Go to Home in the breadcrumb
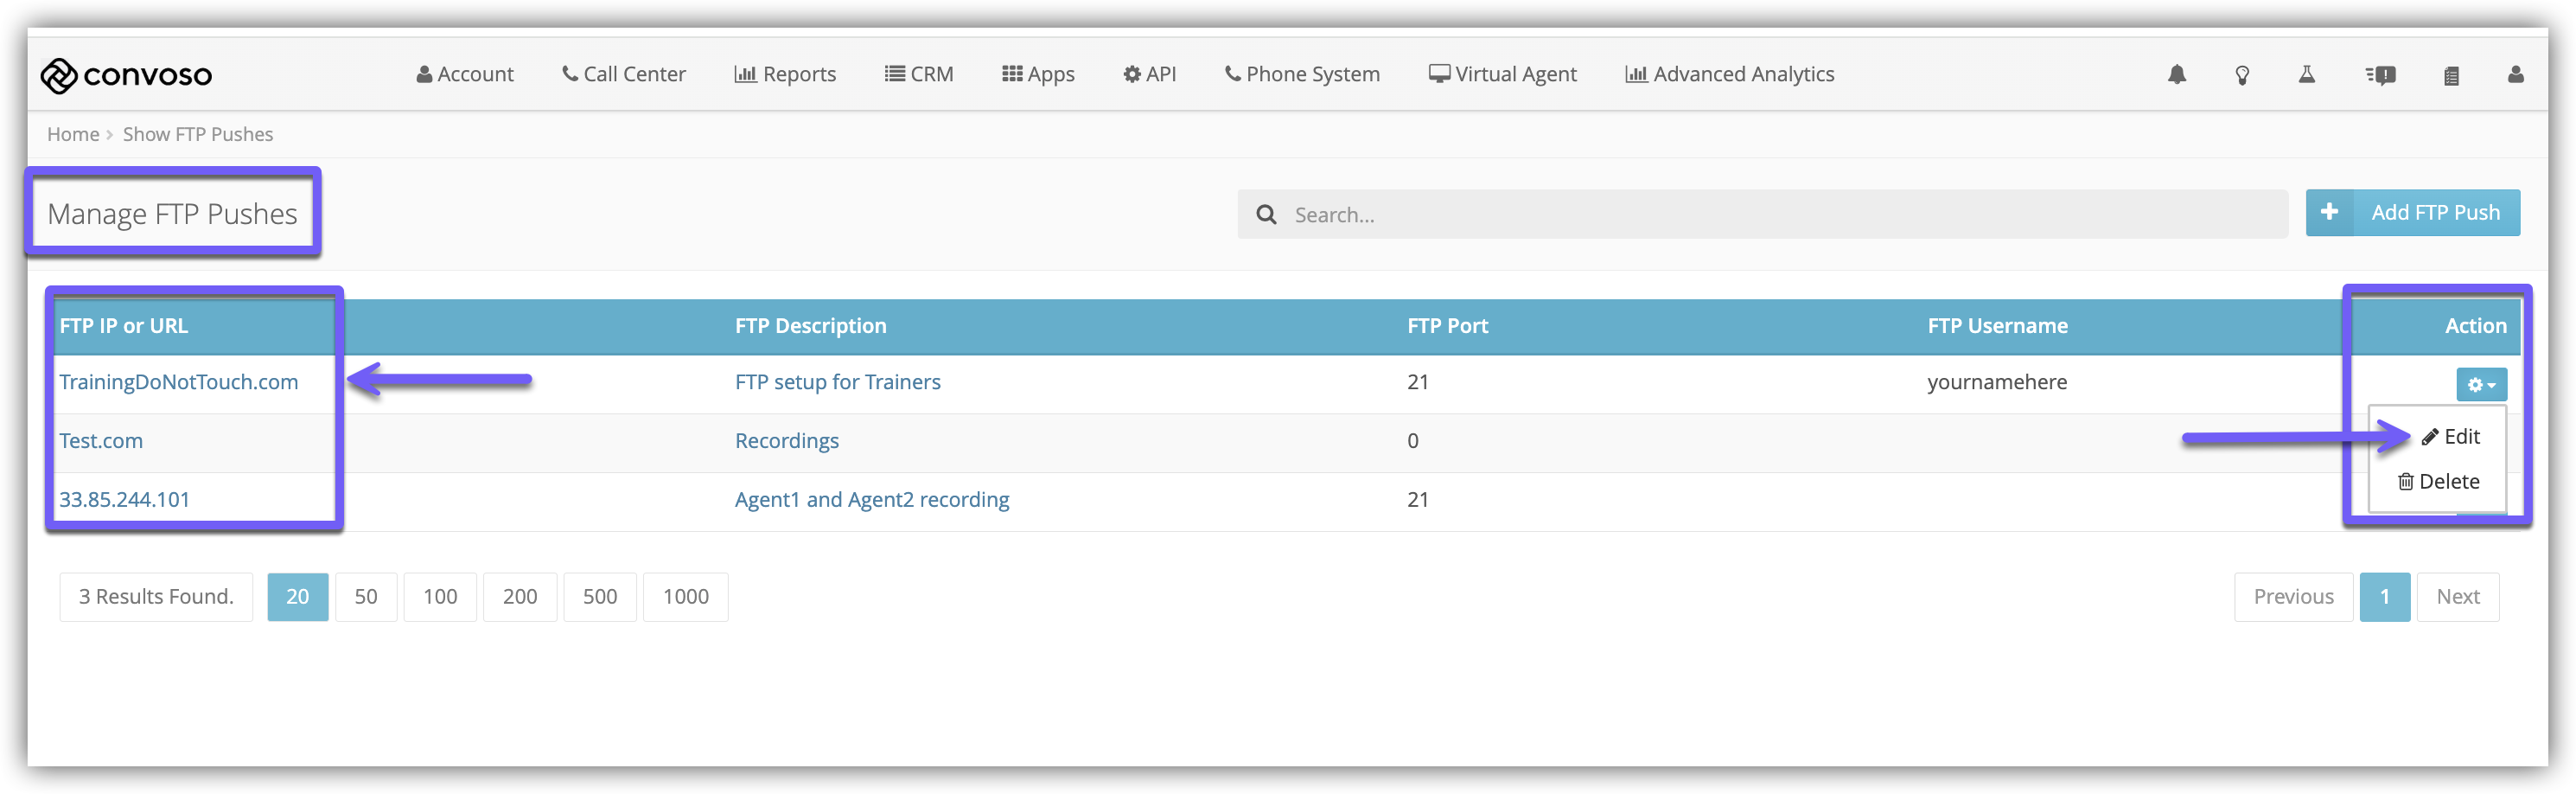 [73, 134]
